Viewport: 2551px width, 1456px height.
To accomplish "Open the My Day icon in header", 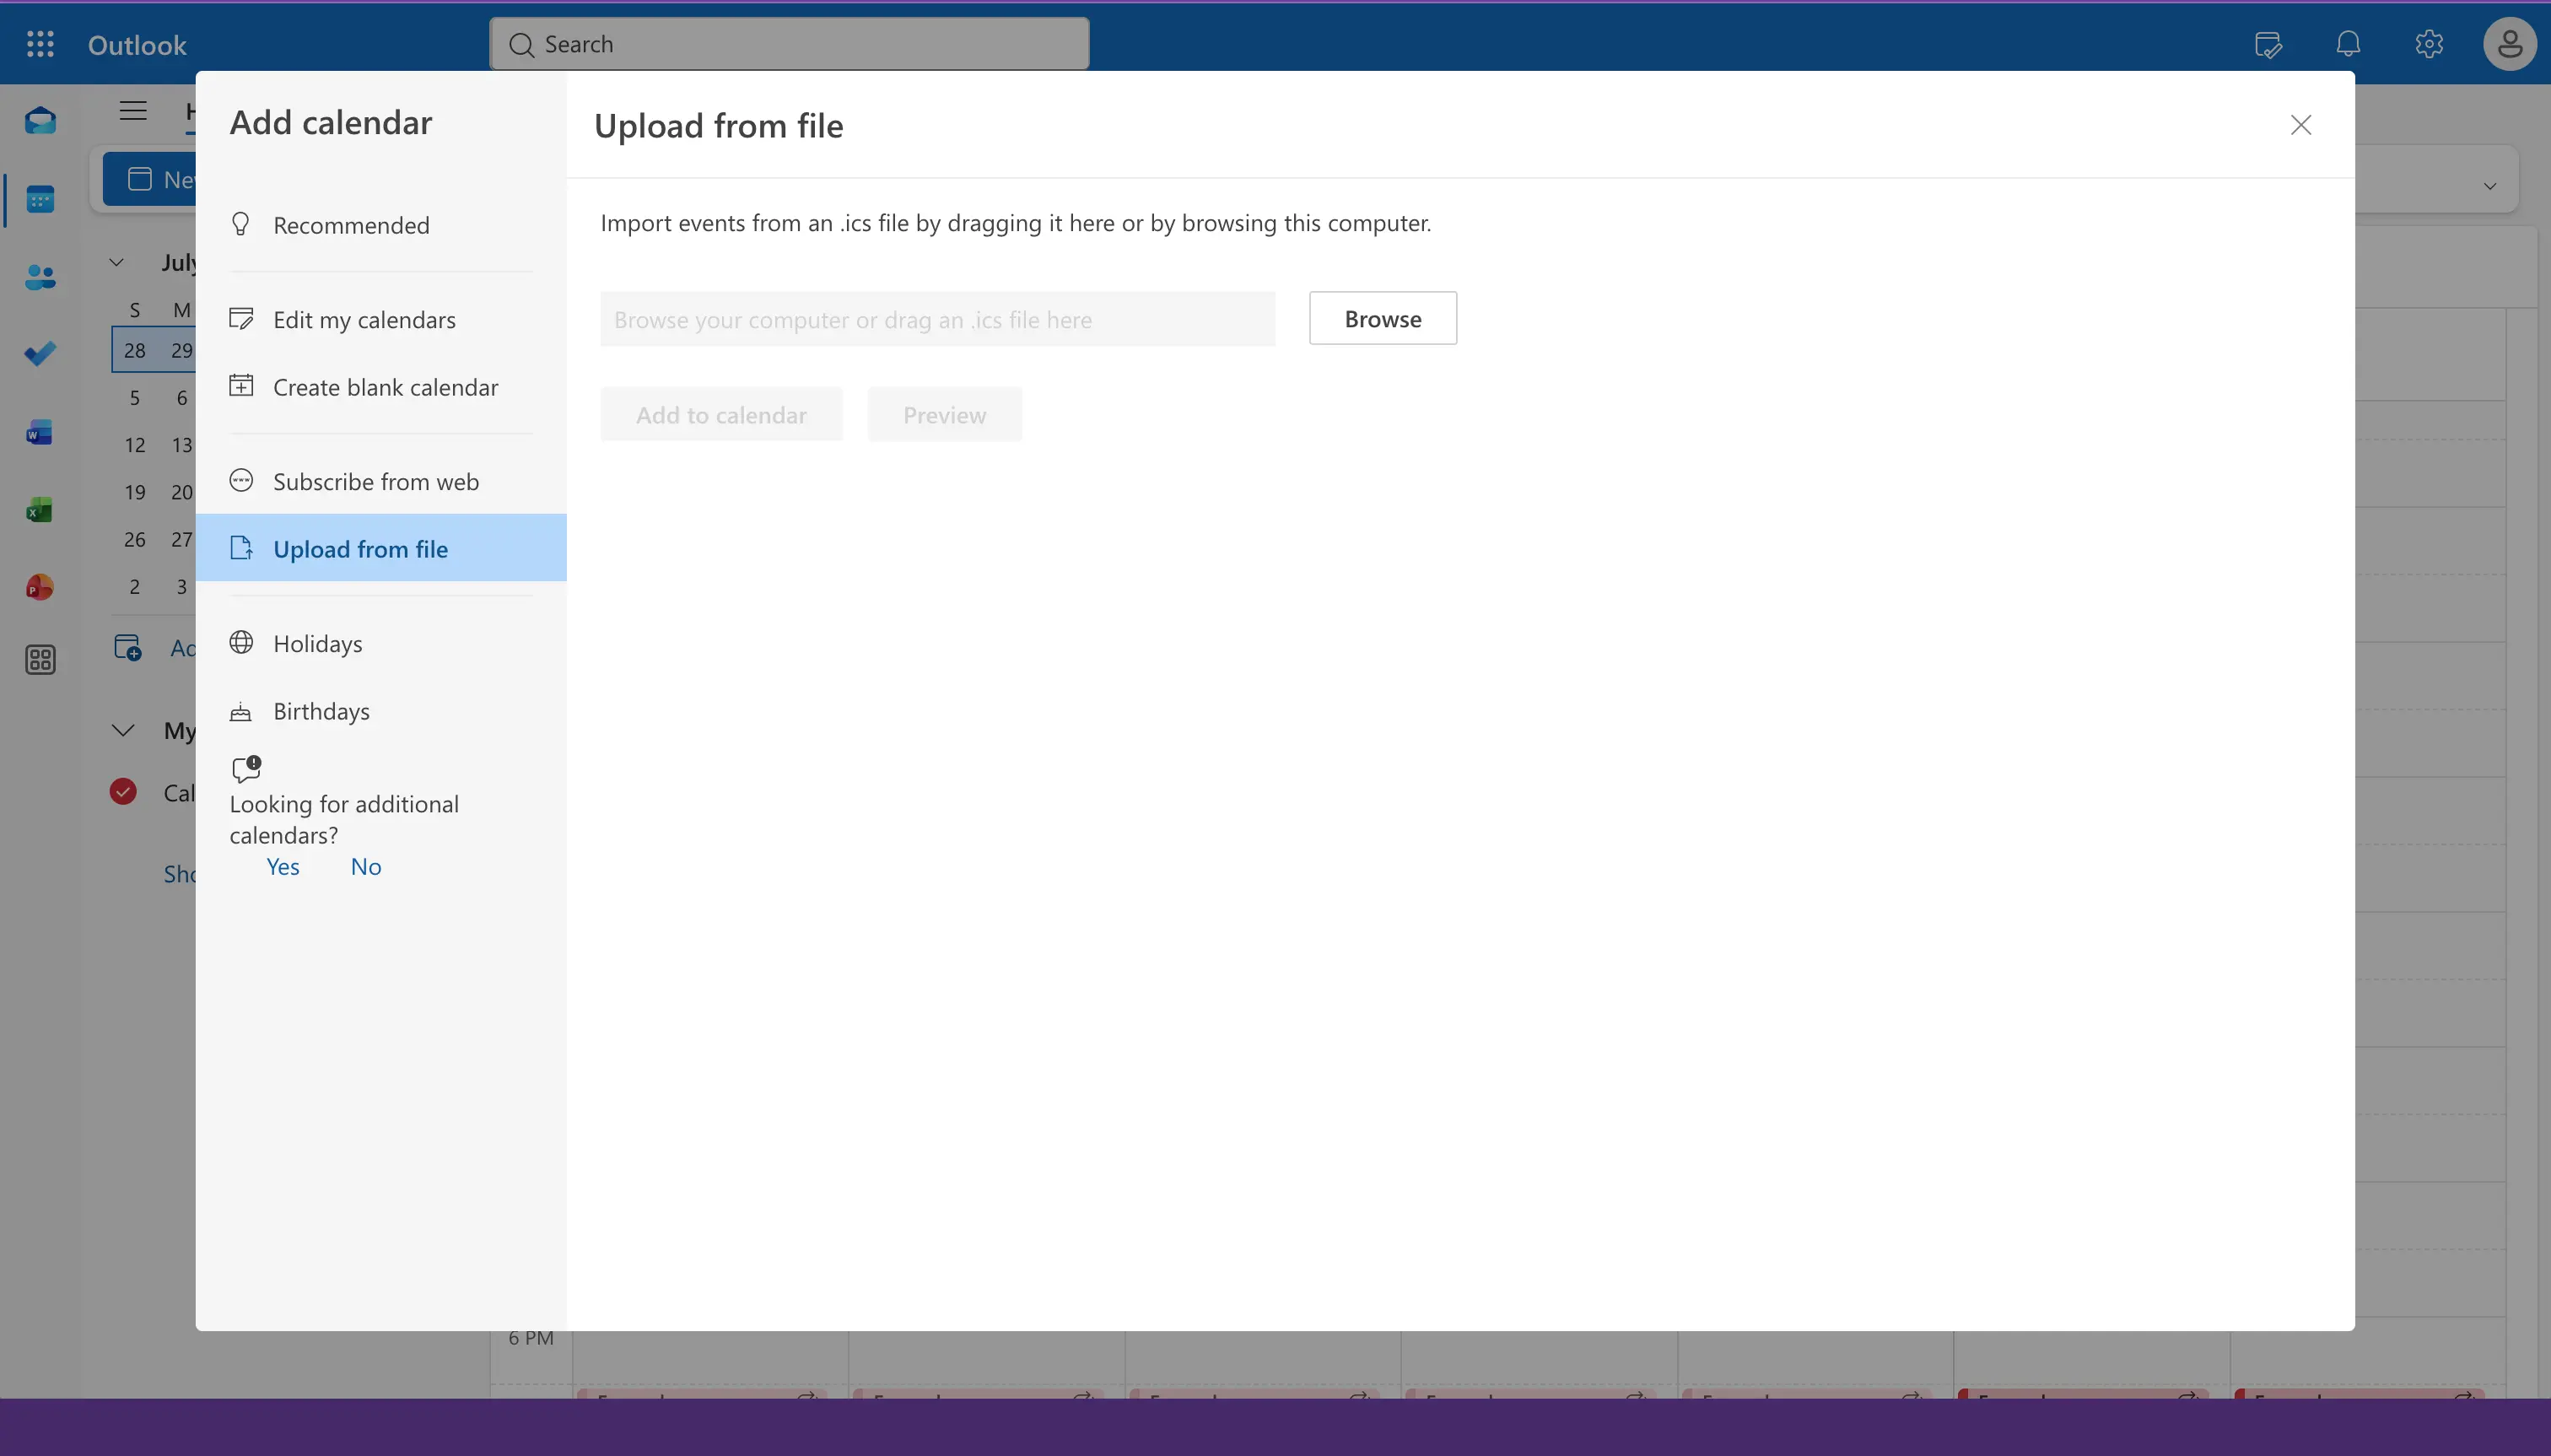I will (2268, 44).
